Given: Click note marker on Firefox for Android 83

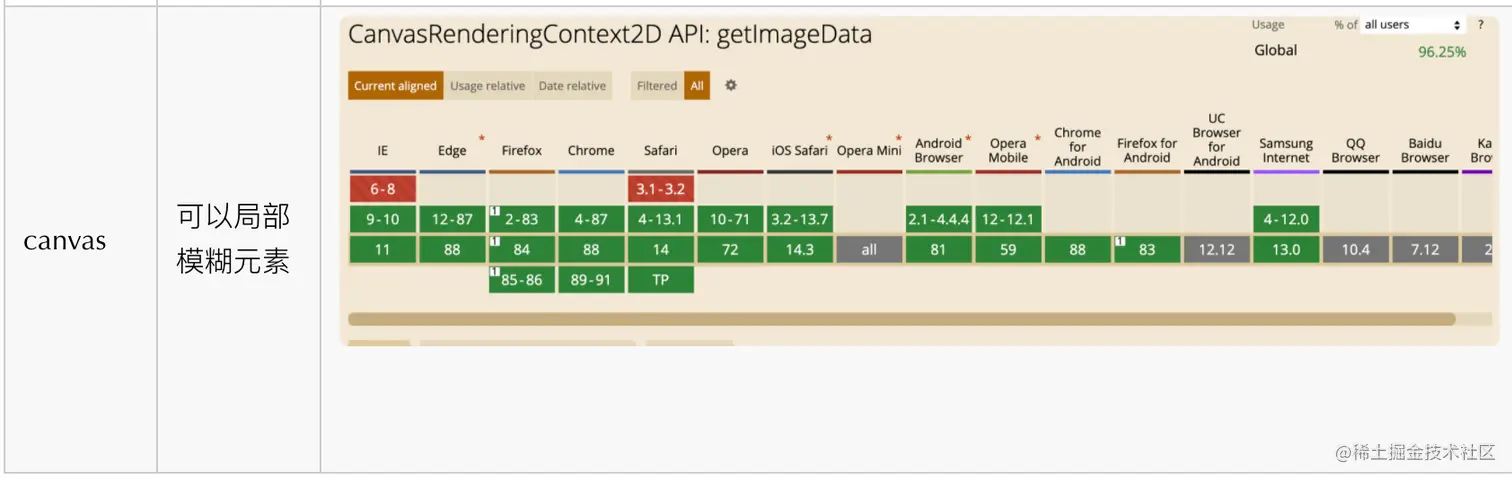Looking at the screenshot, I should pyautogui.click(x=1120, y=242).
